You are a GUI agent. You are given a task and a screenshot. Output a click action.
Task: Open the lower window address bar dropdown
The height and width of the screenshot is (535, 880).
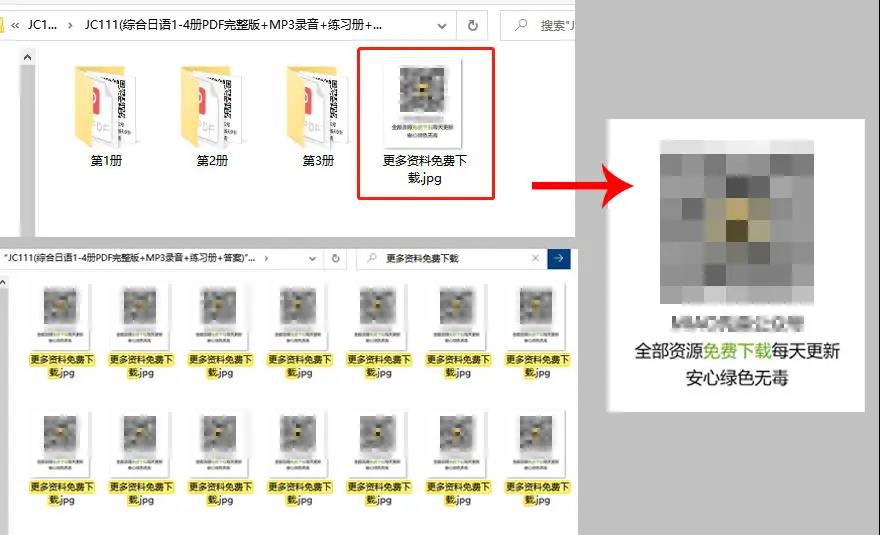[312, 259]
